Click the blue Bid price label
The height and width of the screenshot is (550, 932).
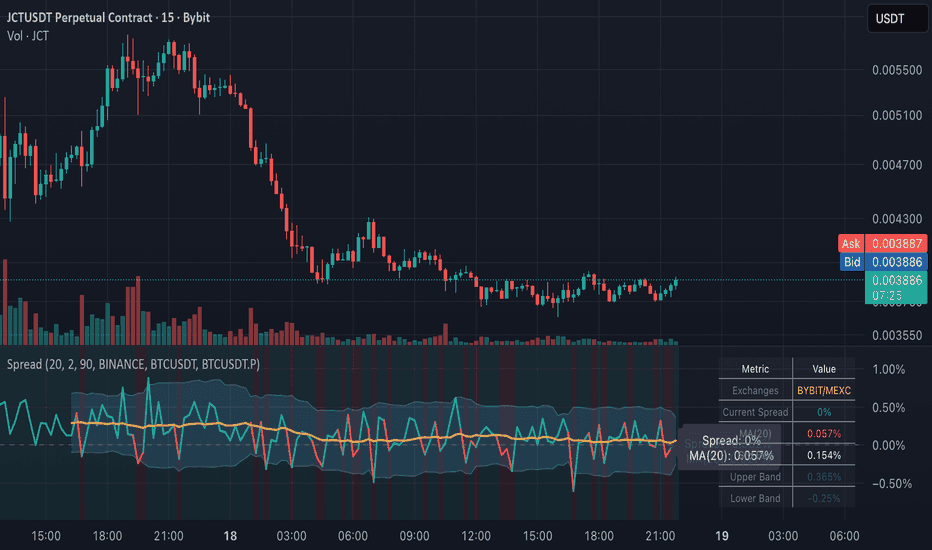coord(882,262)
